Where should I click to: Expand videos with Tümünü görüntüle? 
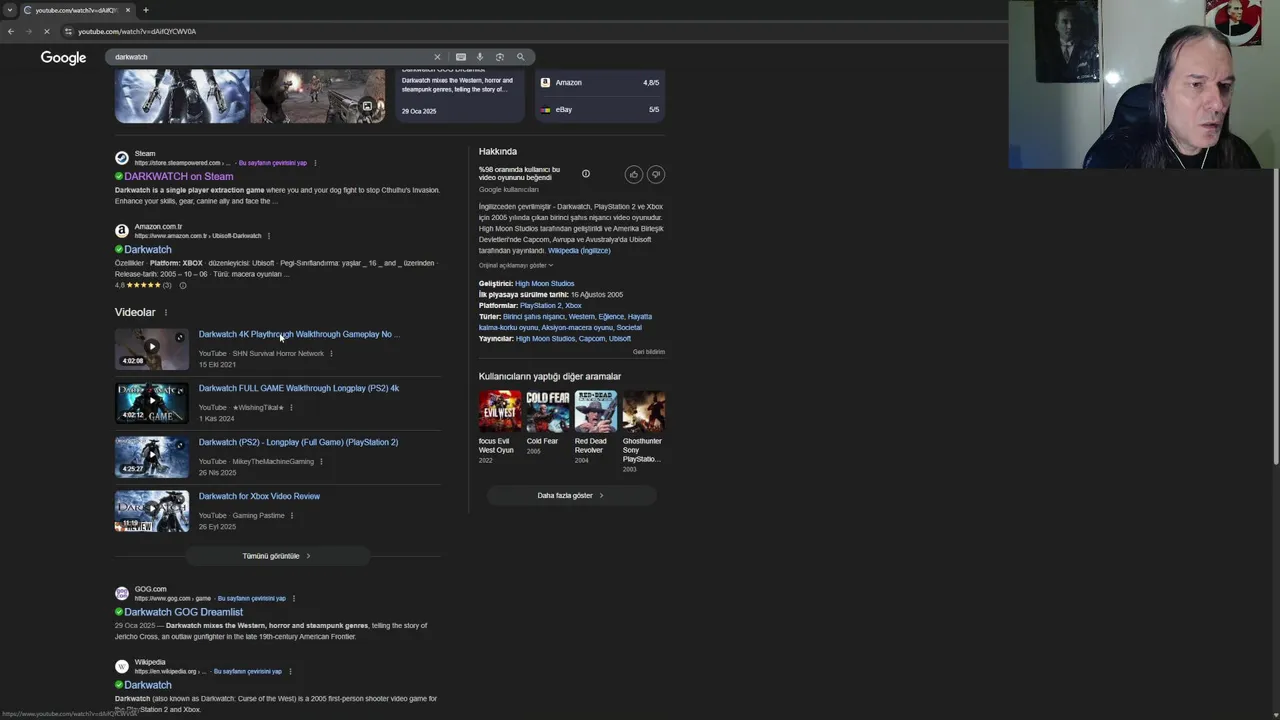[277, 556]
